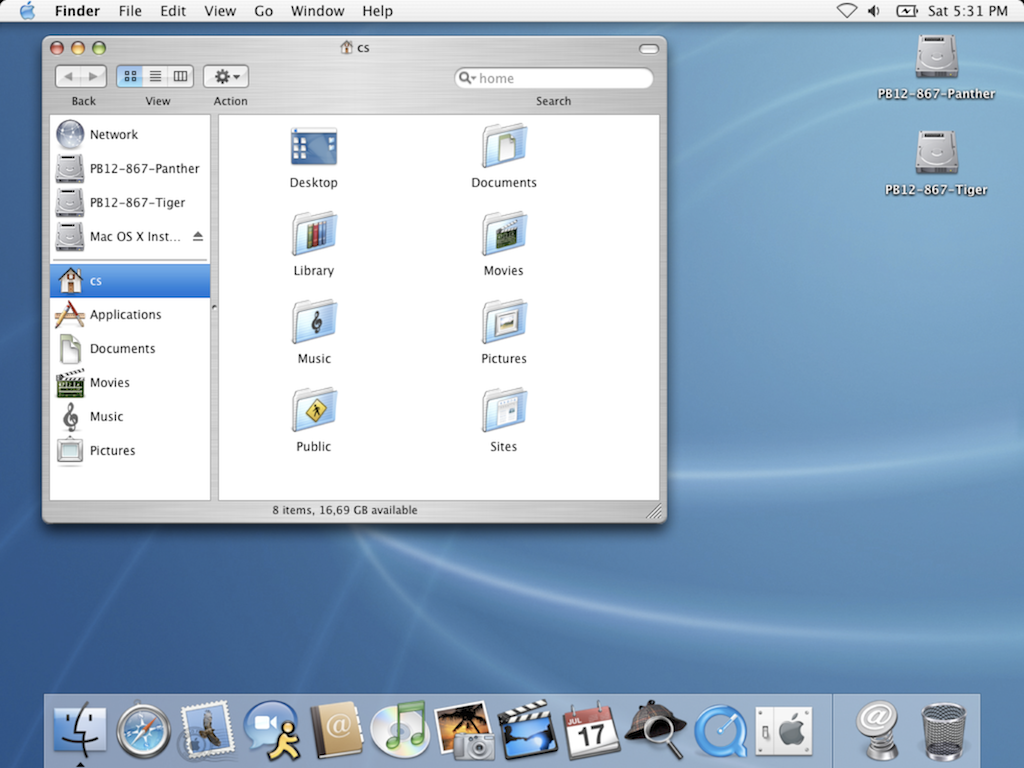
Task: Click the AirPort status icon in menu bar
Action: 847,10
